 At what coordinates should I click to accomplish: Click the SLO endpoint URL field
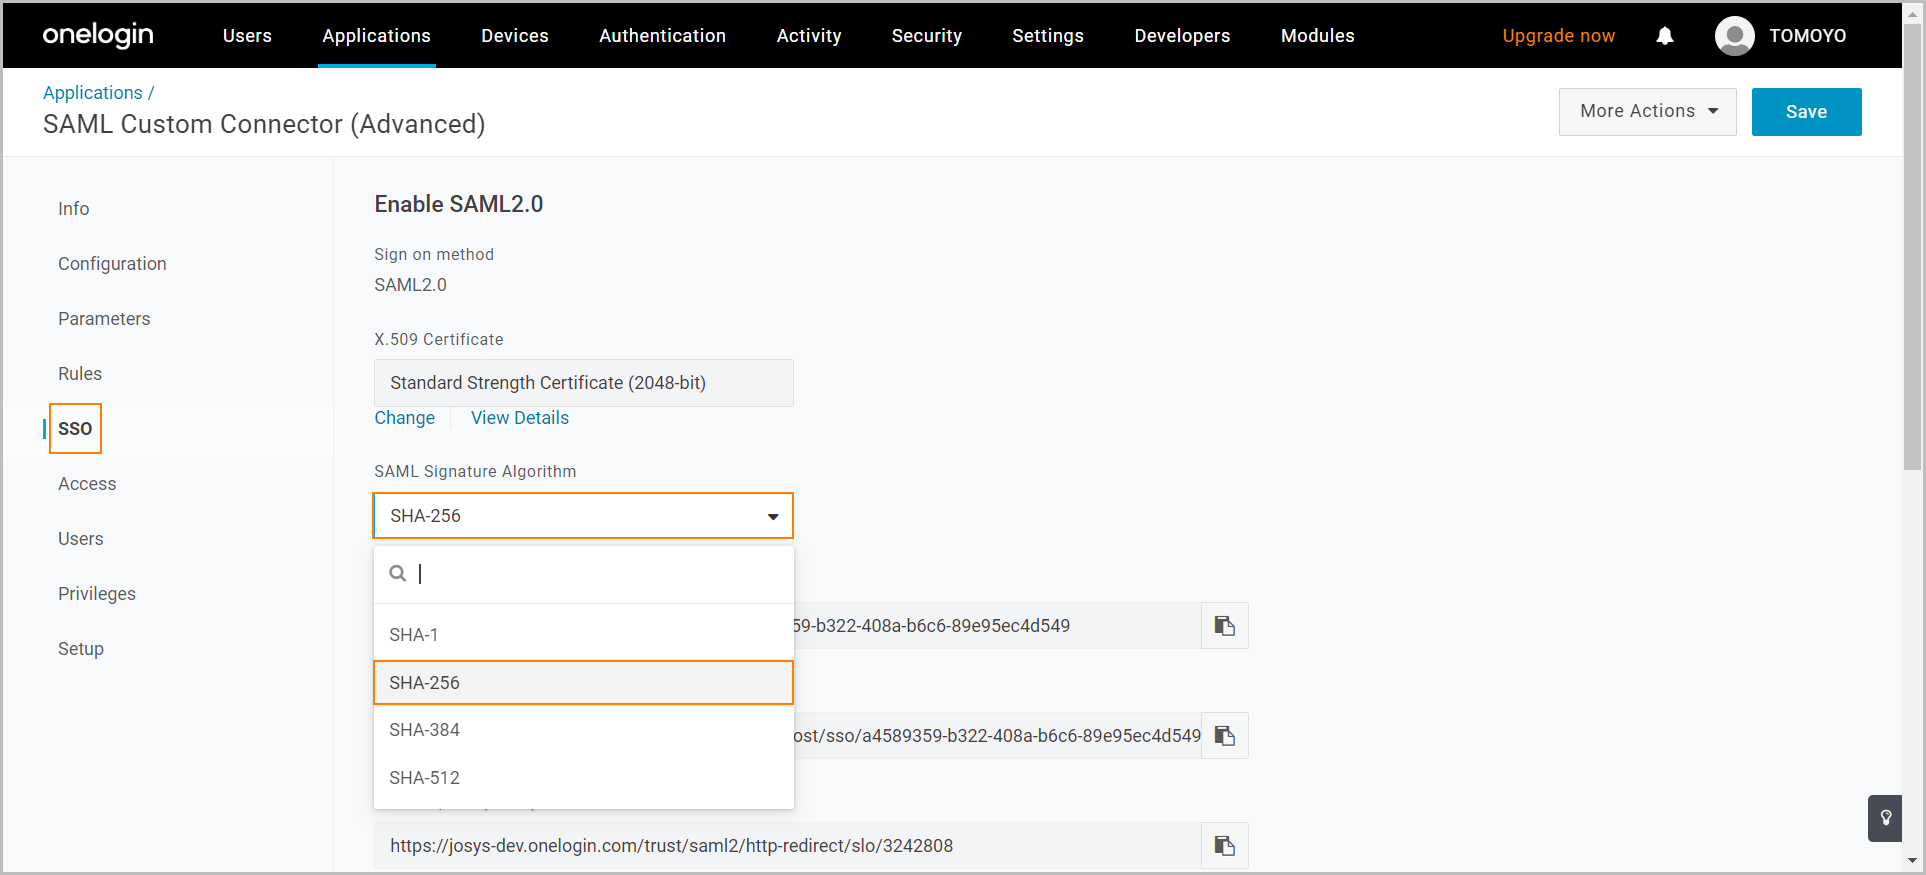[x=787, y=846]
